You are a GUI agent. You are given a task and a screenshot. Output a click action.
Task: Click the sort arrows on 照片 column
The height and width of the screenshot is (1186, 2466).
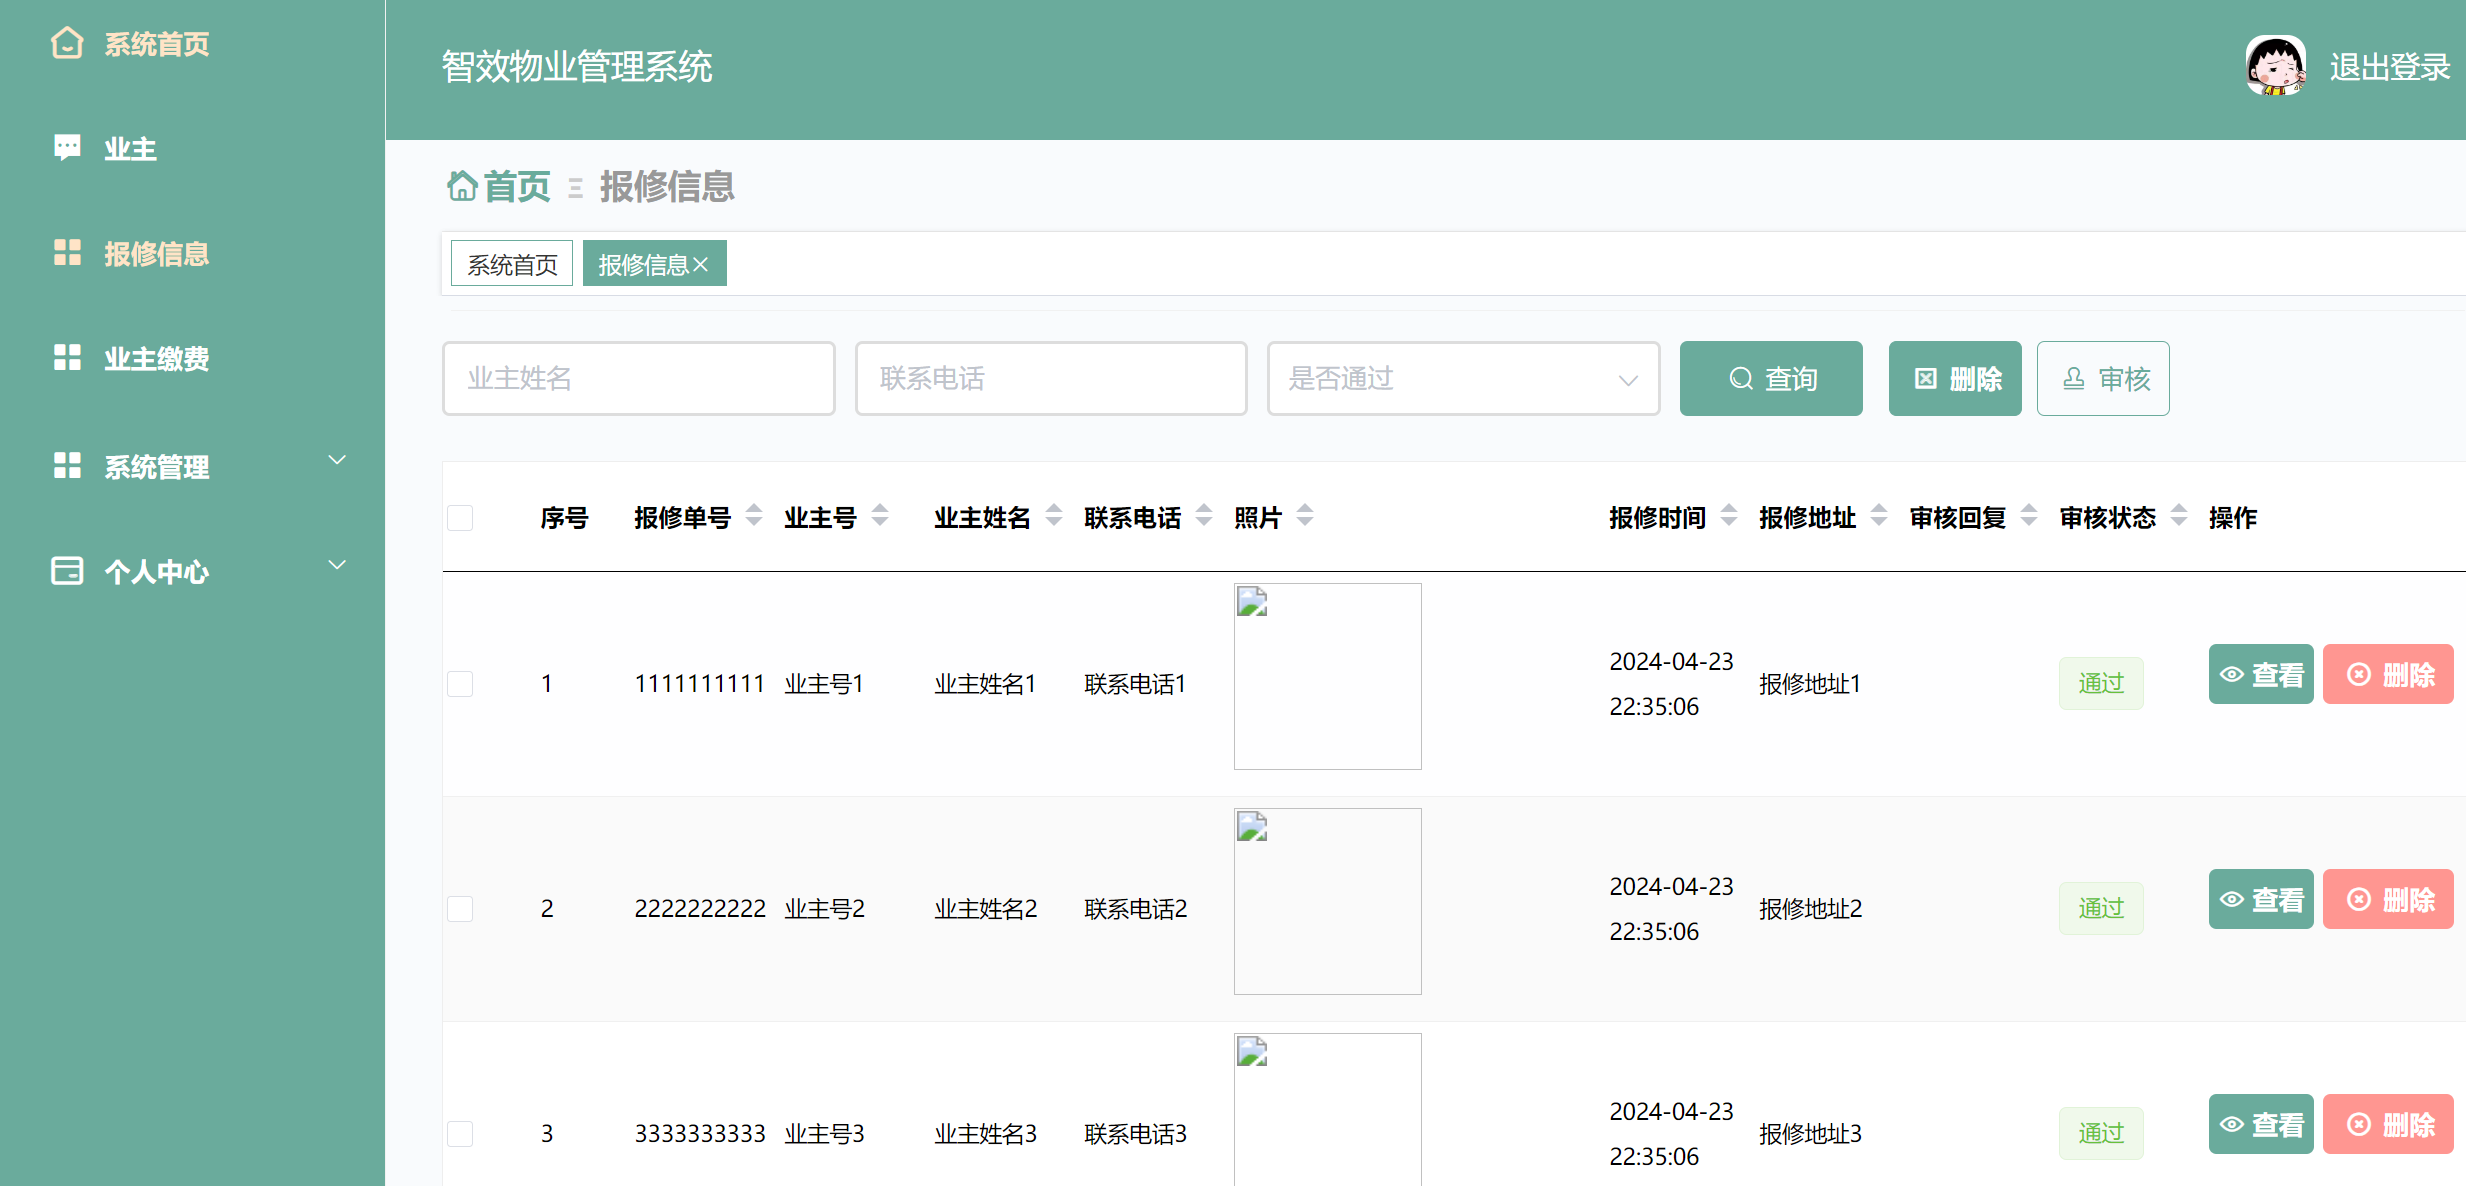1305,516
